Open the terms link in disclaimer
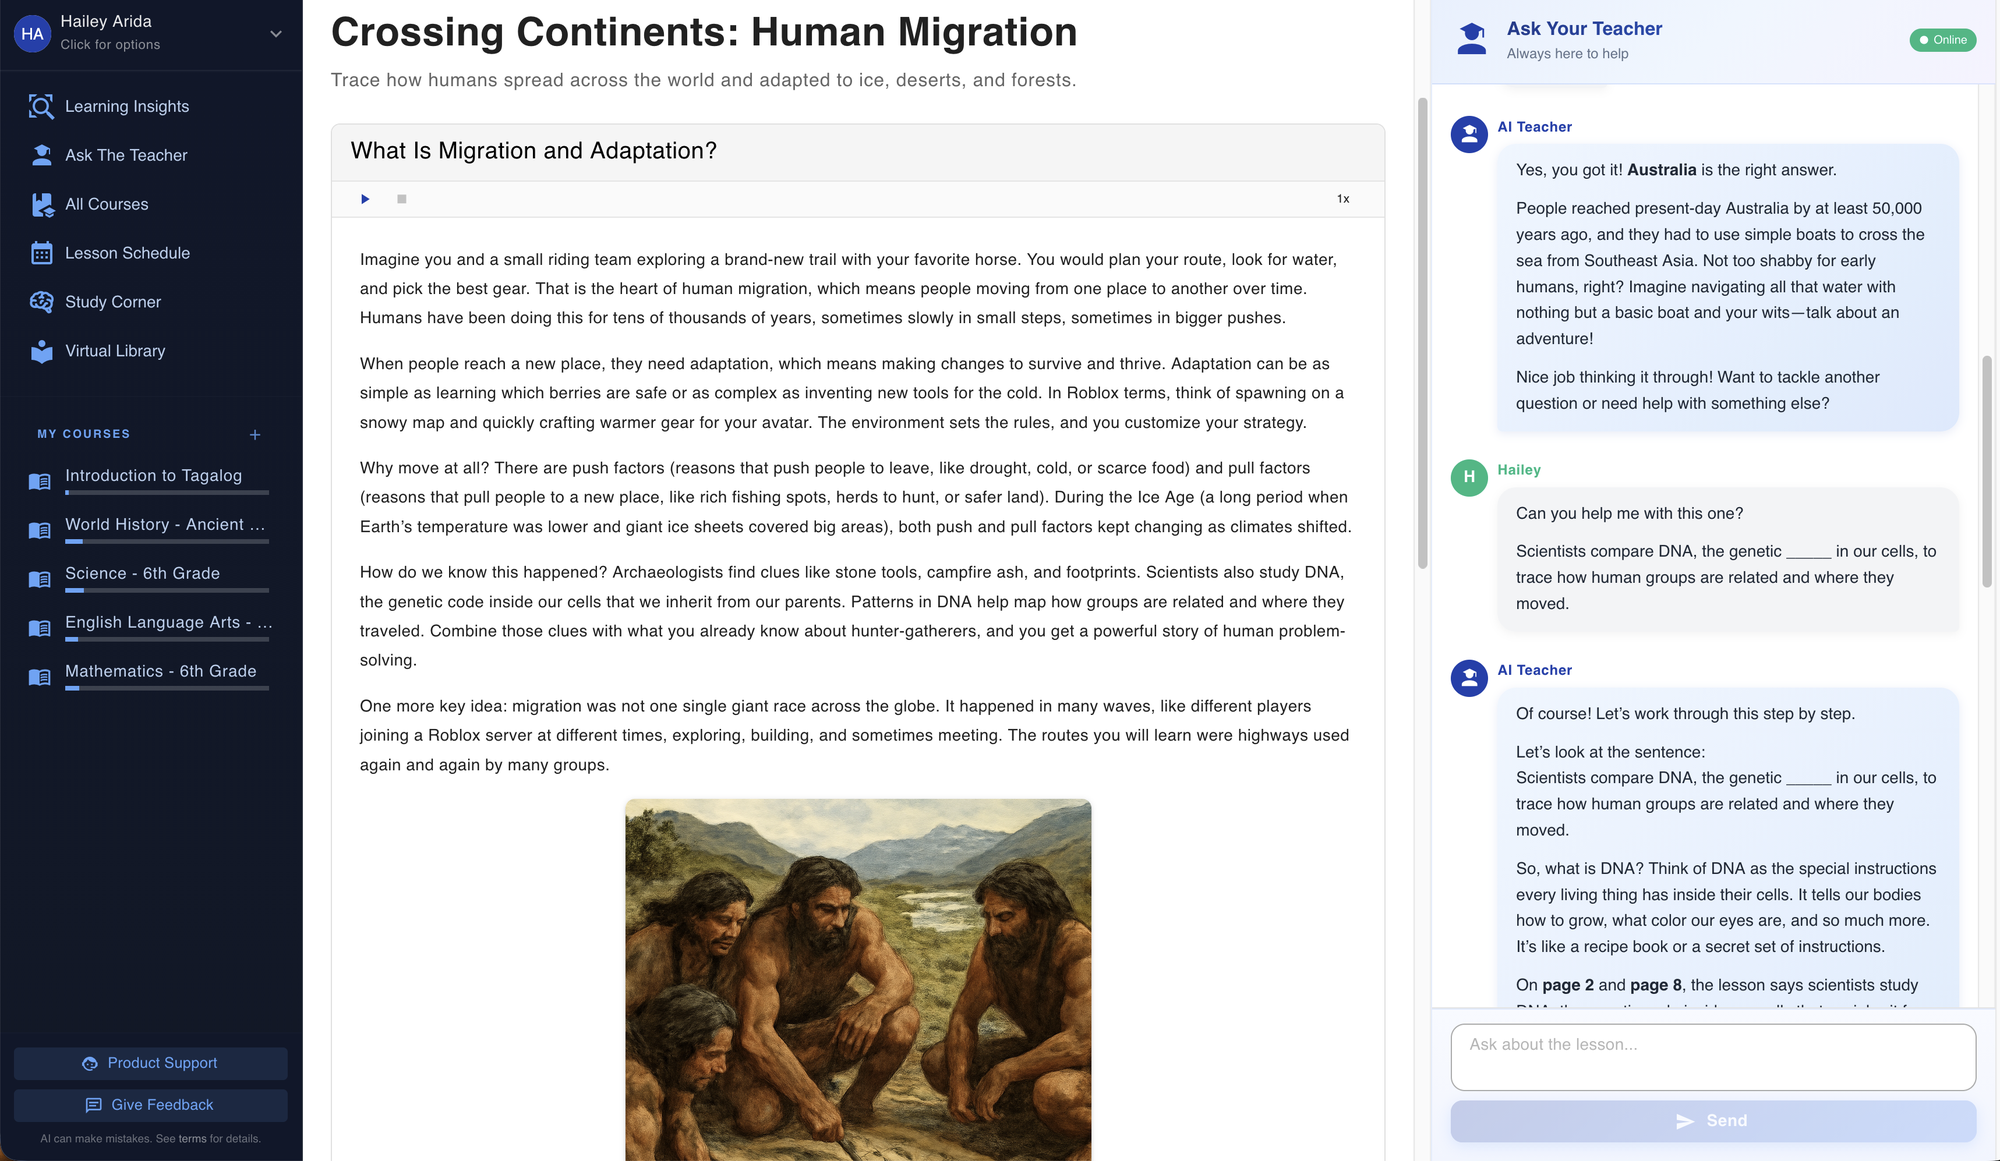This screenshot has height=1161, width=2000. point(192,1139)
